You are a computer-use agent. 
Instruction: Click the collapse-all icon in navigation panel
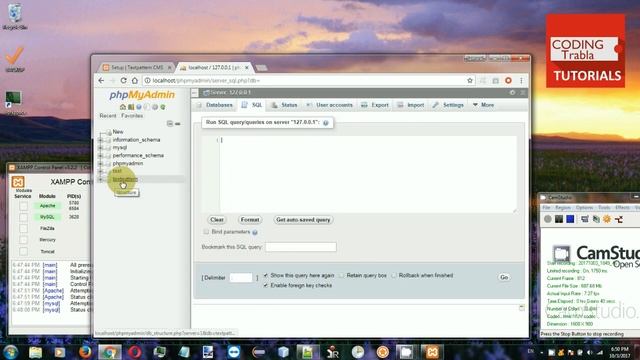pyautogui.click(x=170, y=124)
